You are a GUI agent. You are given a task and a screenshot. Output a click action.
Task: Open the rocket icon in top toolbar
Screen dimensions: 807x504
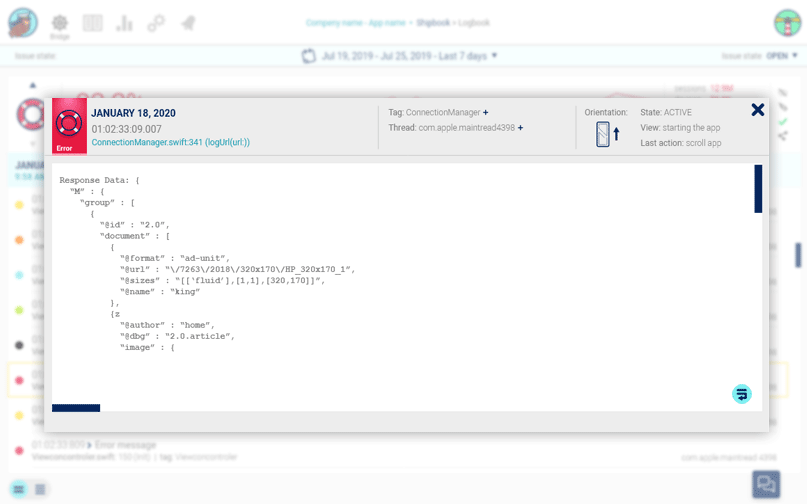[x=188, y=23]
